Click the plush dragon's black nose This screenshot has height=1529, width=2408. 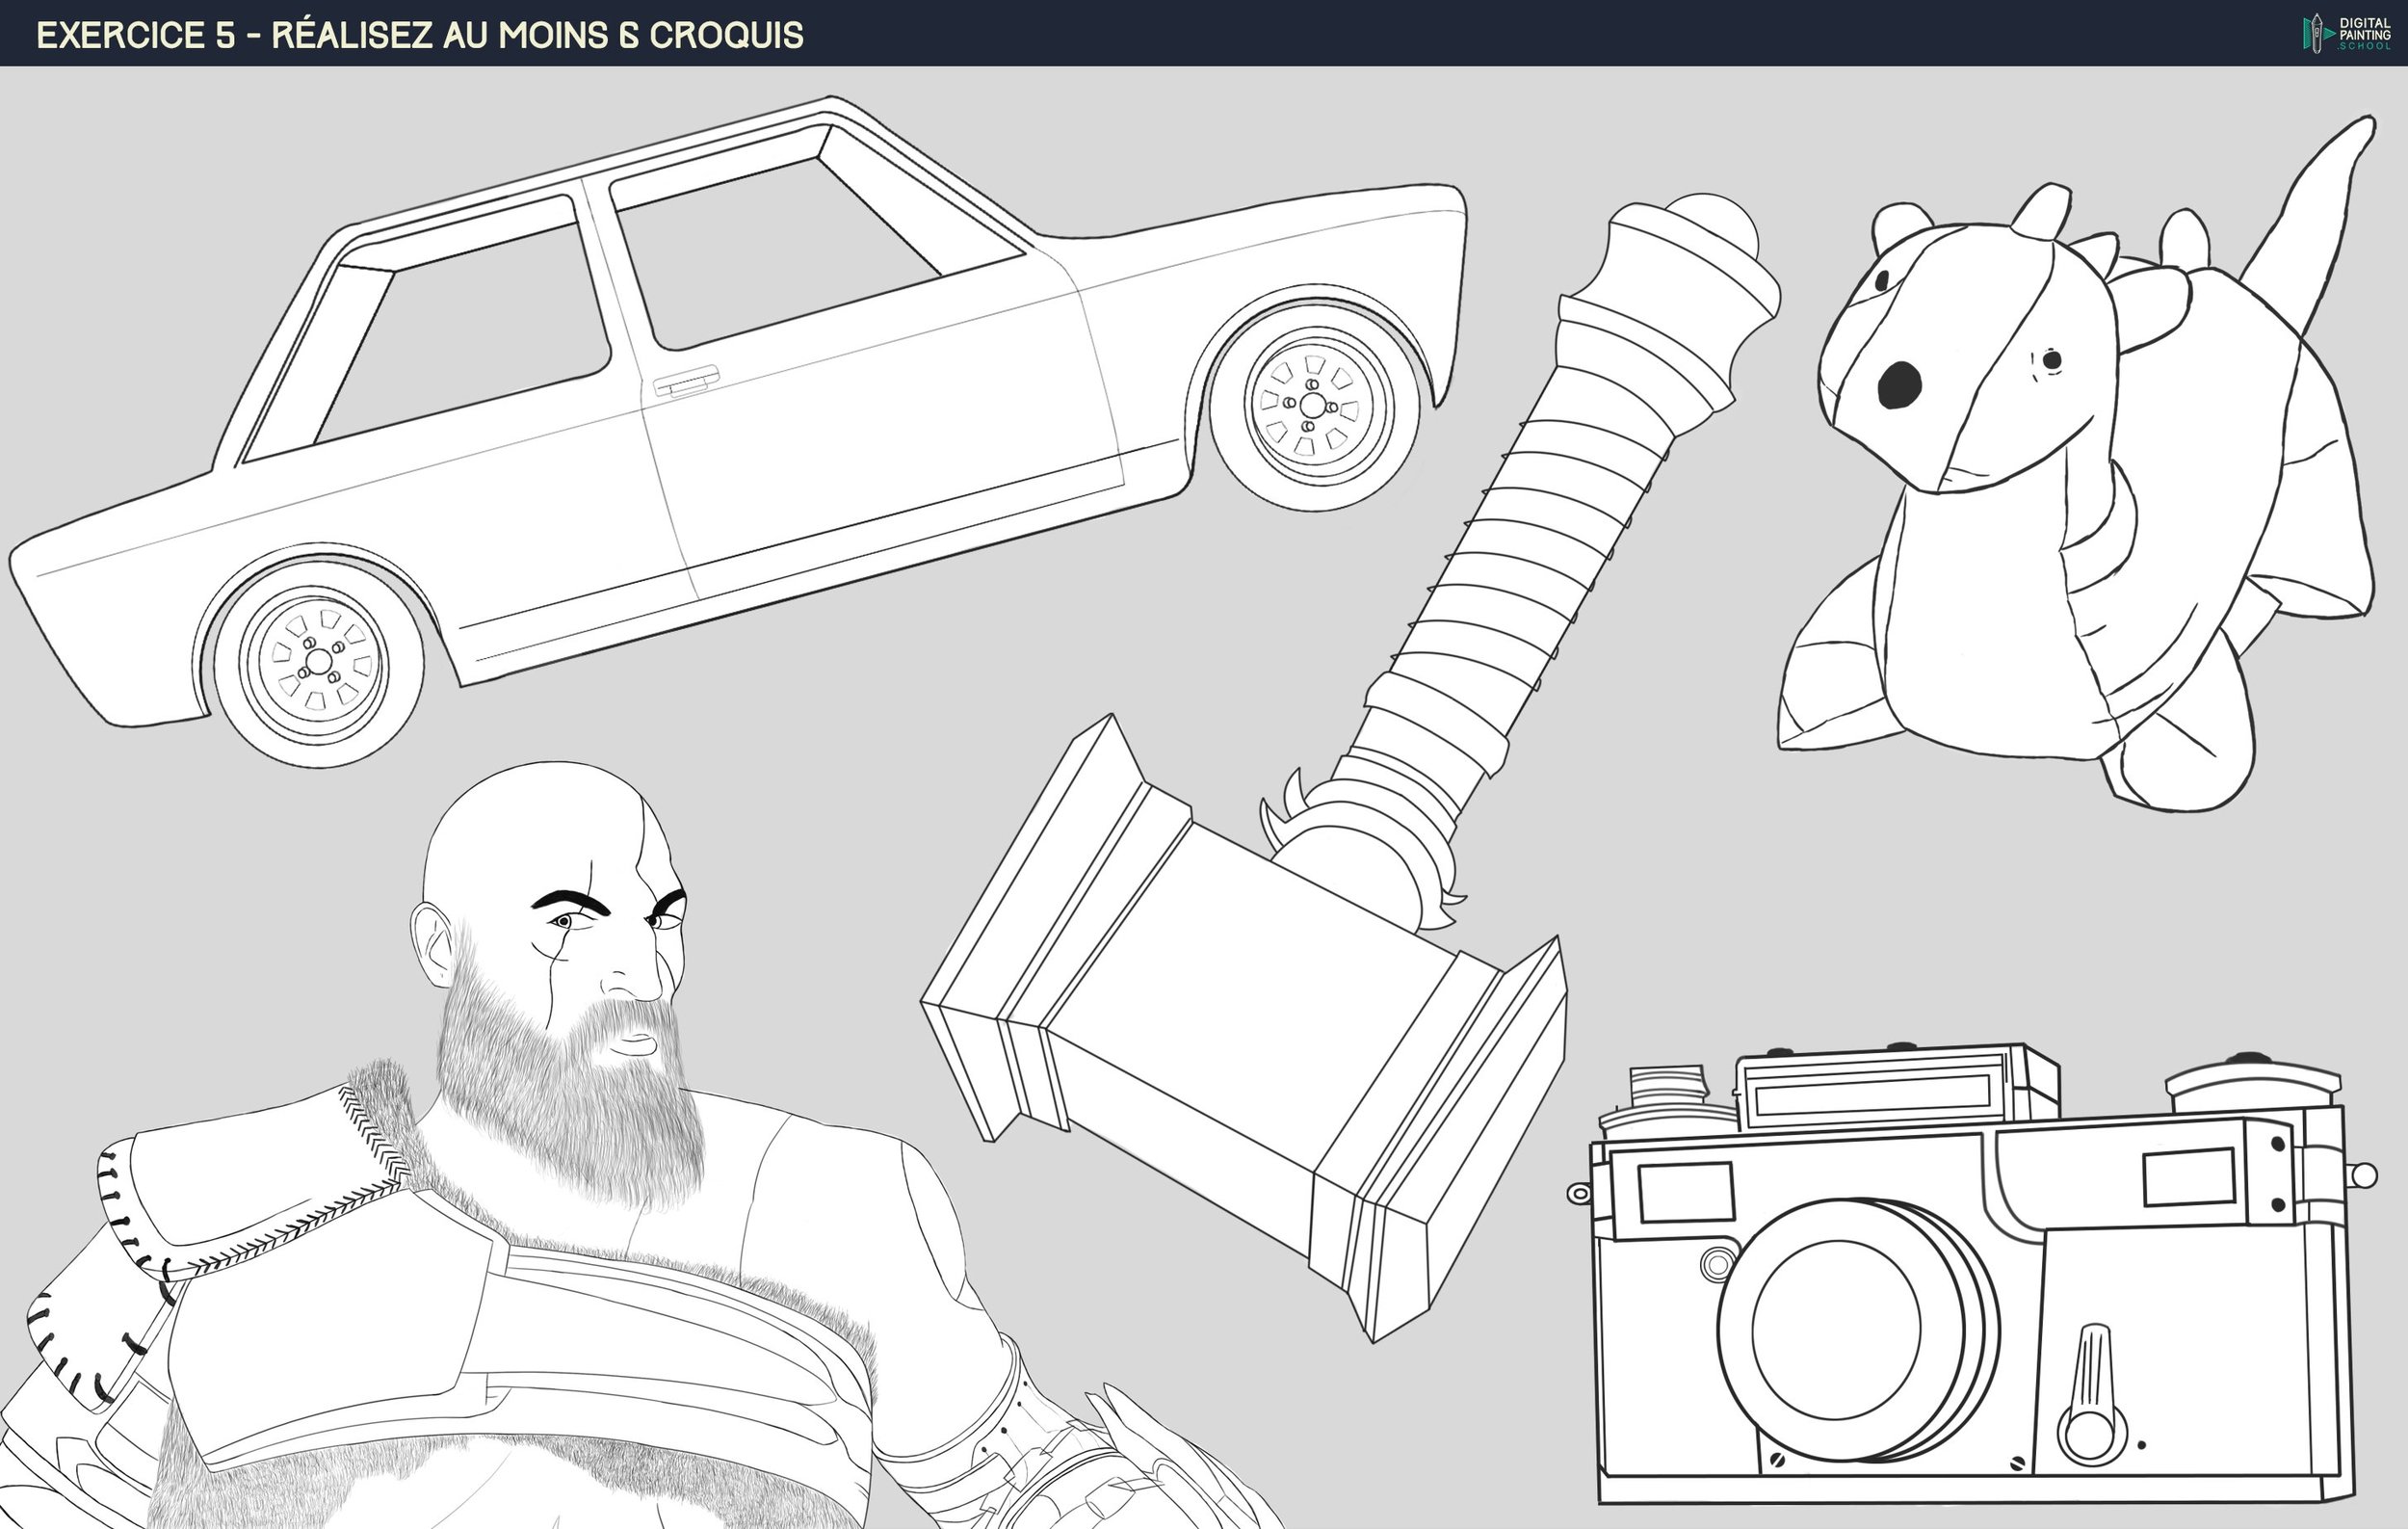click(x=1898, y=385)
